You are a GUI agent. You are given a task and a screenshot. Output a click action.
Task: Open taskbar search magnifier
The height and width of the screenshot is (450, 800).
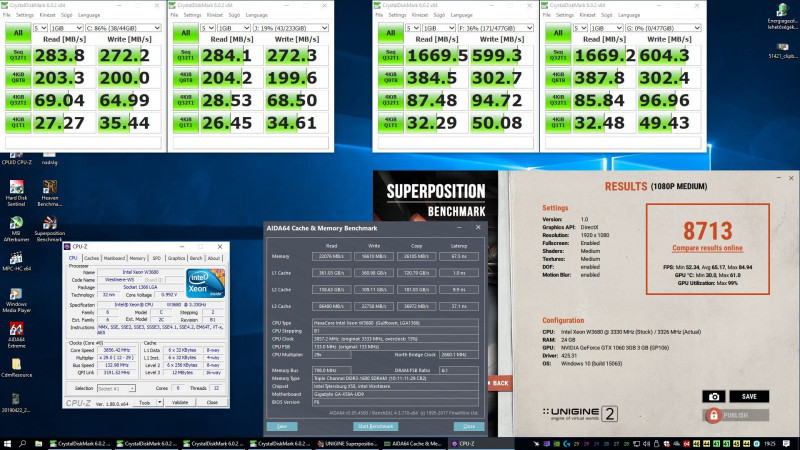22,444
